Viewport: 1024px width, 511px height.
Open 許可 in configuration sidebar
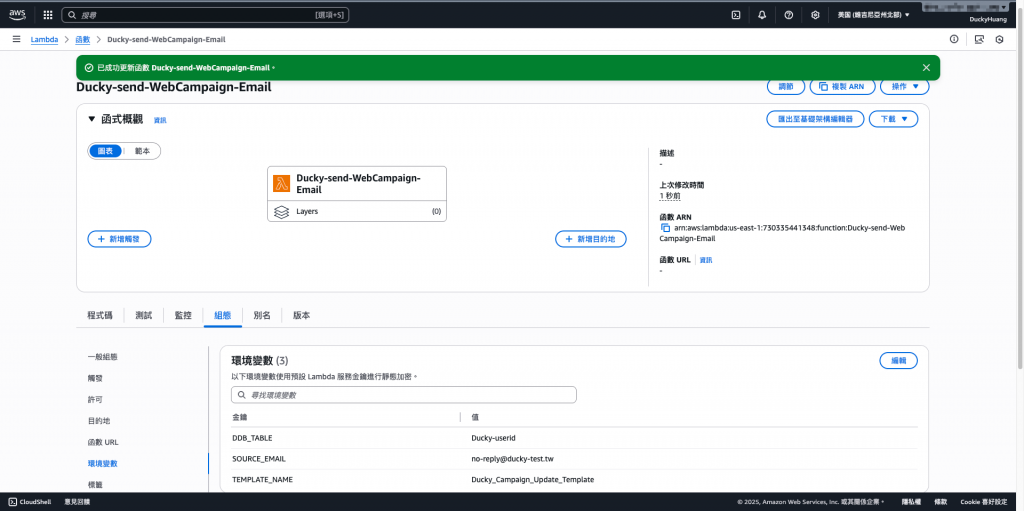95,399
